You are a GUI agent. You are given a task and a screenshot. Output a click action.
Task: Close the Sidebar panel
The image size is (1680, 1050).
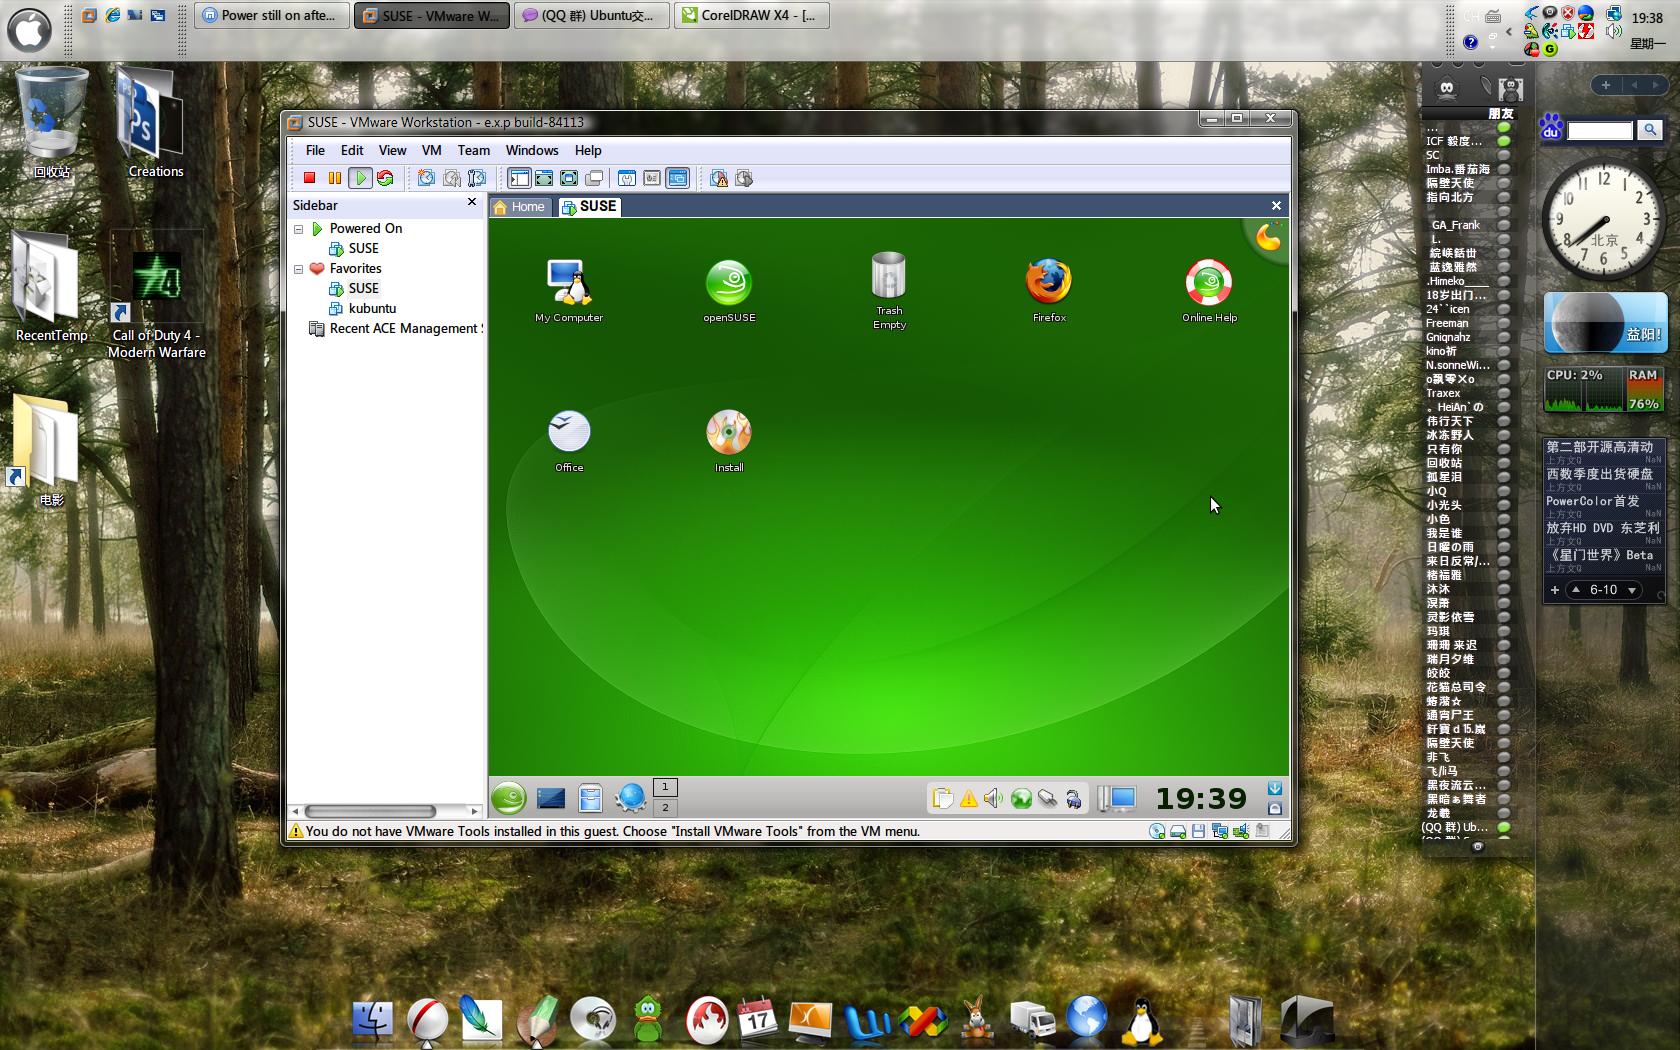[472, 202]
